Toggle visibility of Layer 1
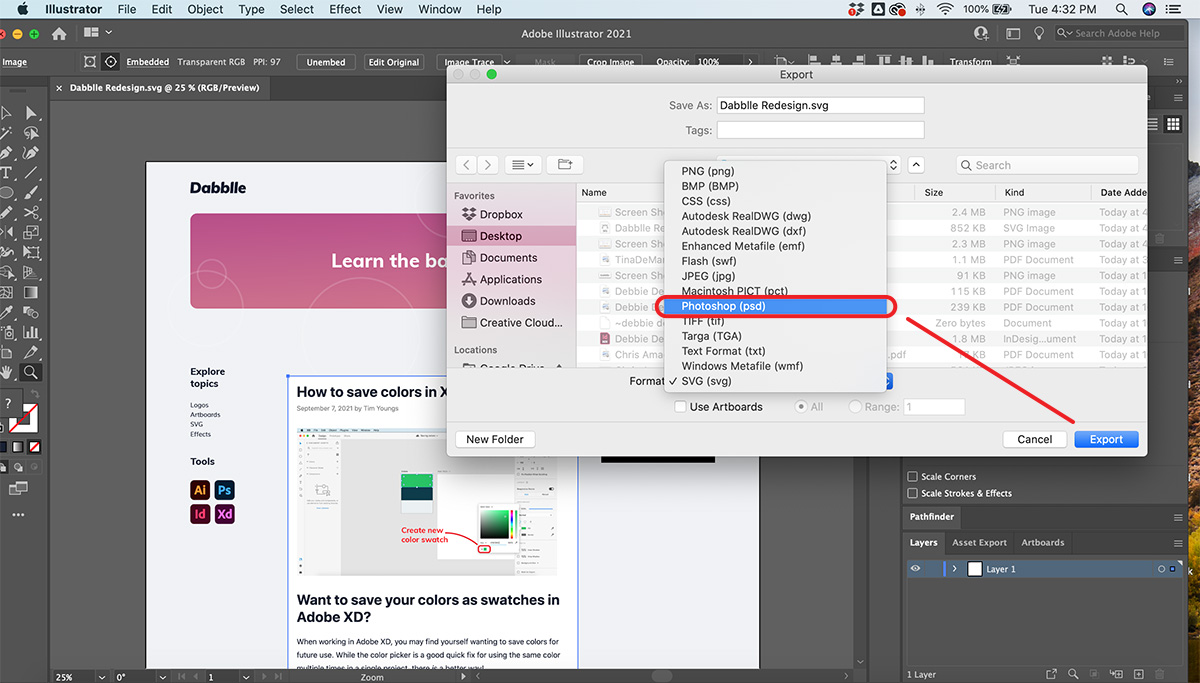This screenshot has height=683, width=1200. coord(915,569)
